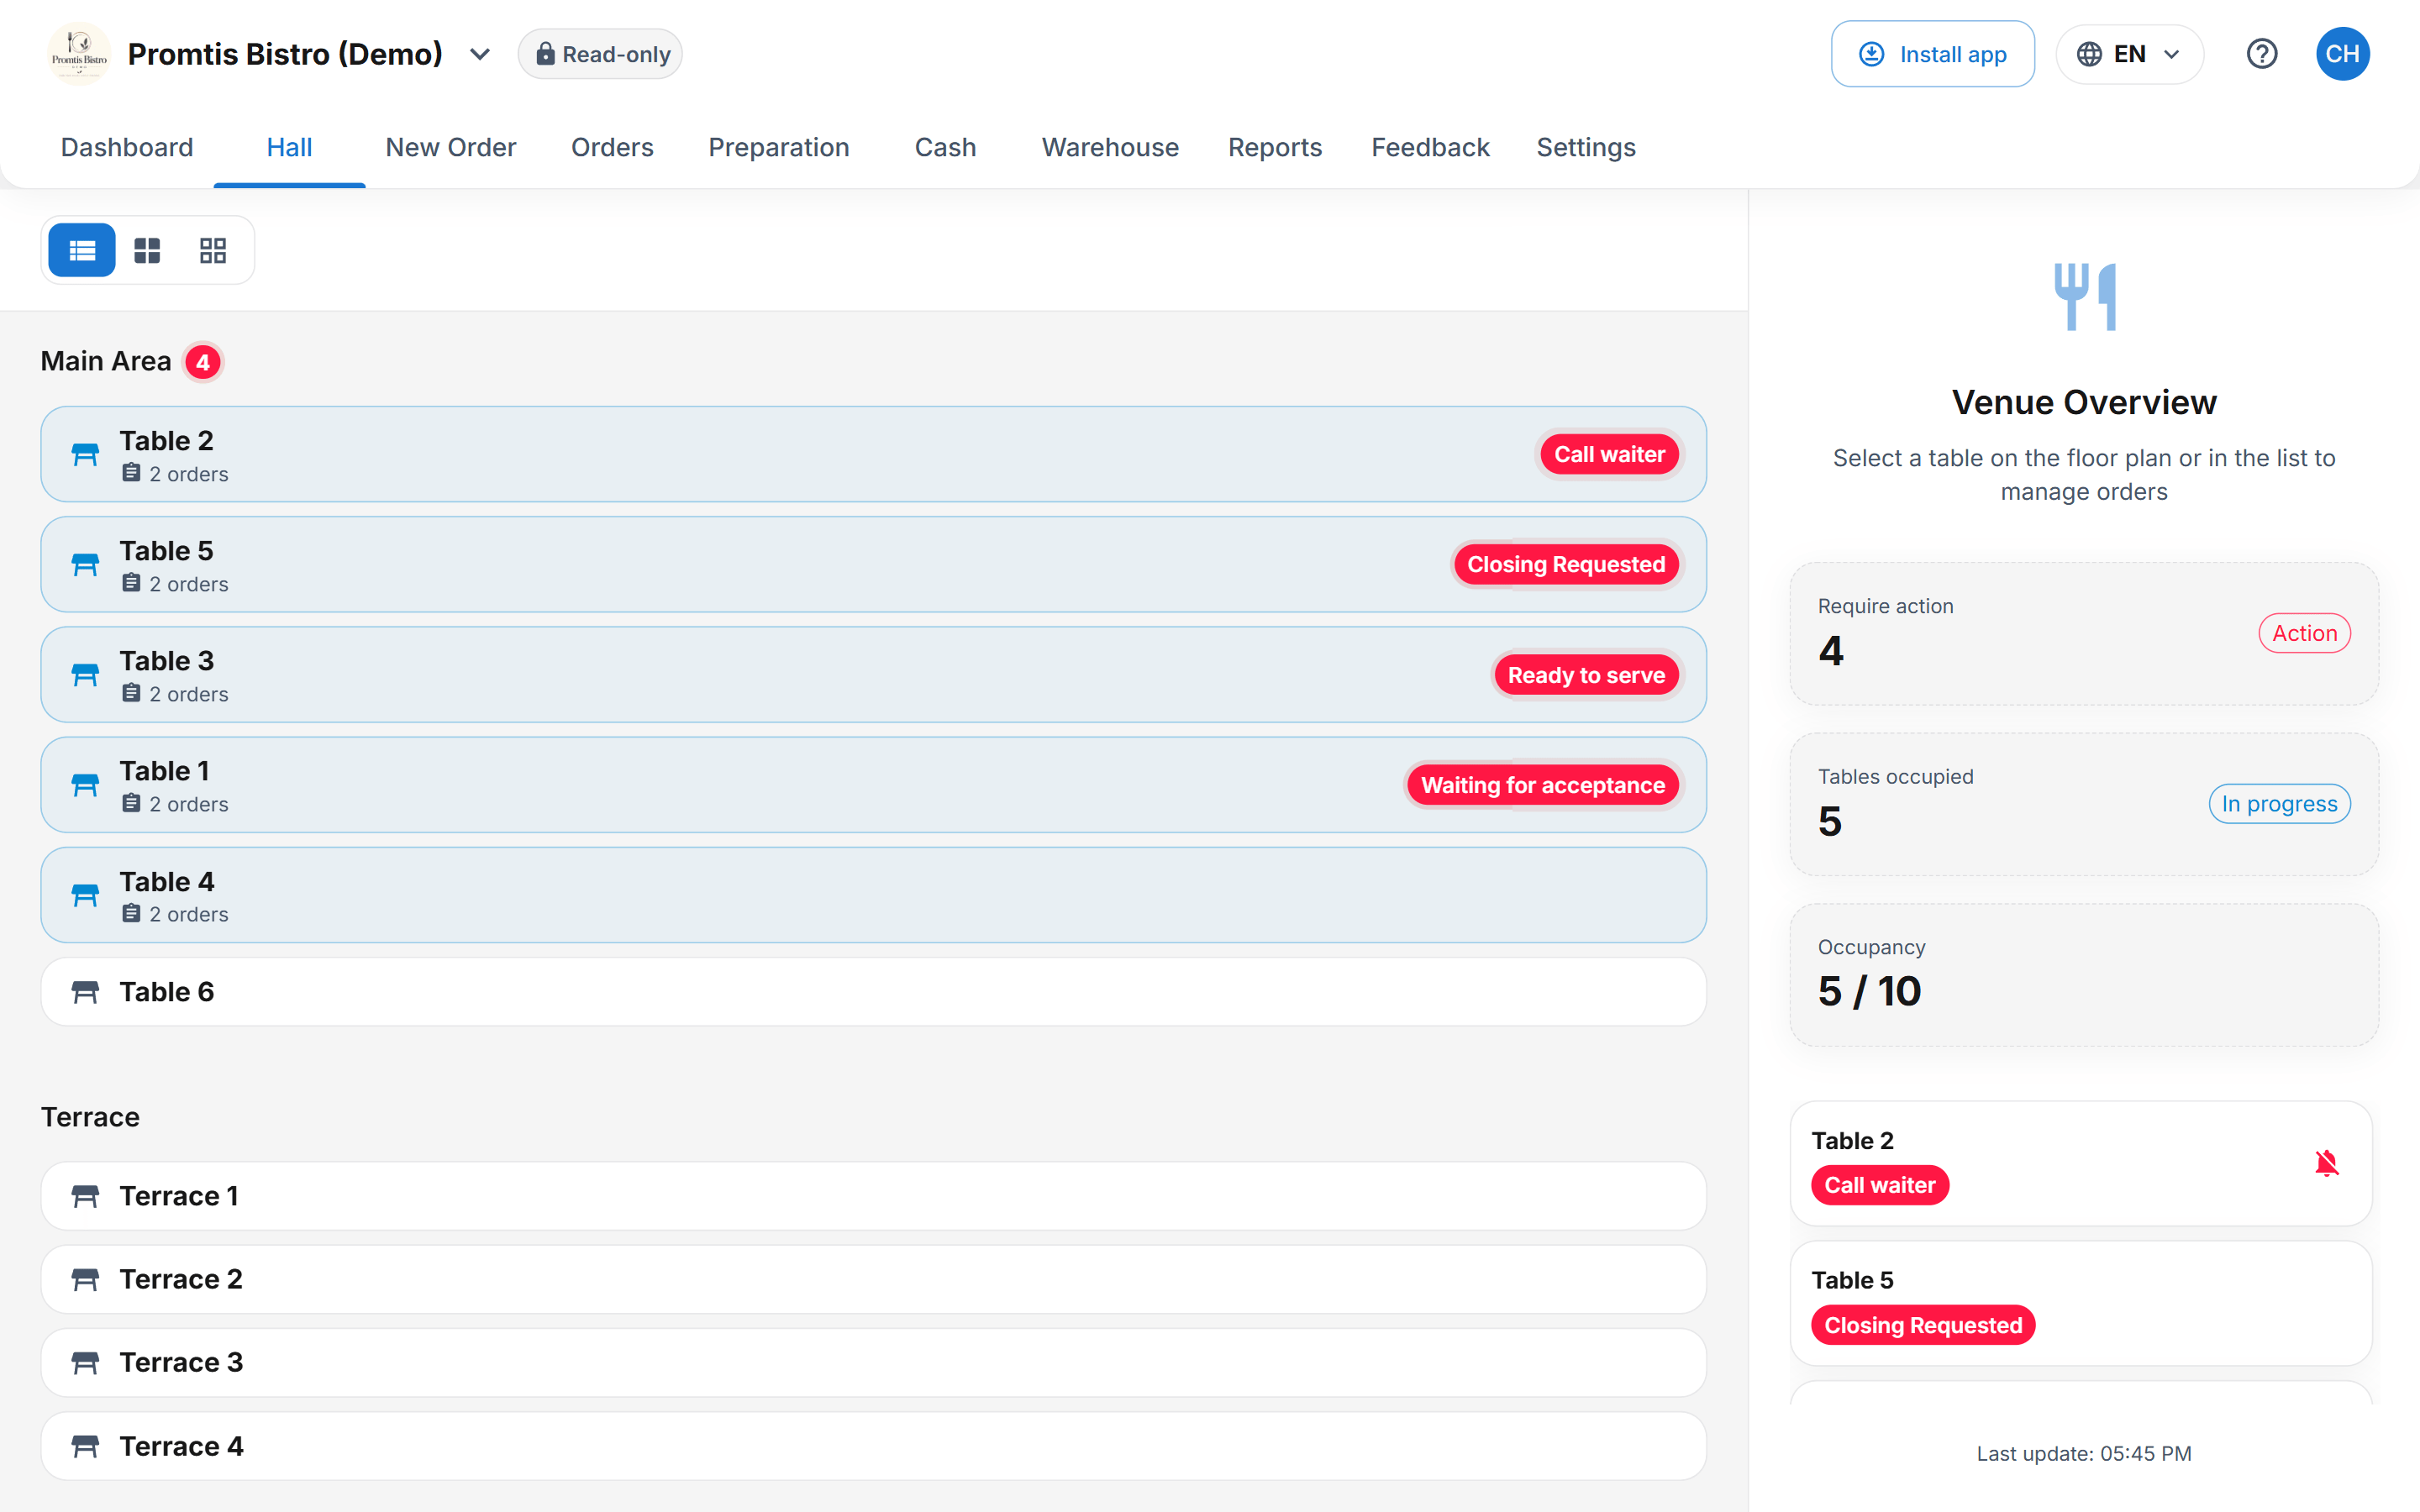Viewport: 2420px width, 1512px height.
Task: Select Table 6 in the list
Action: coord(873,992)
